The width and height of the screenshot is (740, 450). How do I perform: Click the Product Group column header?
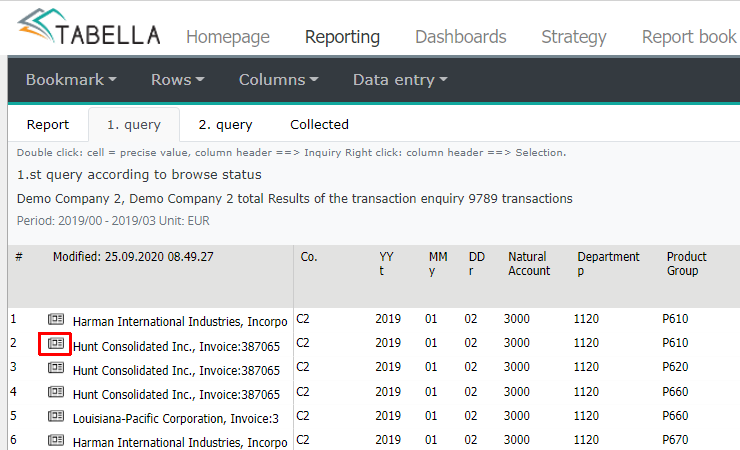(687, 264)
